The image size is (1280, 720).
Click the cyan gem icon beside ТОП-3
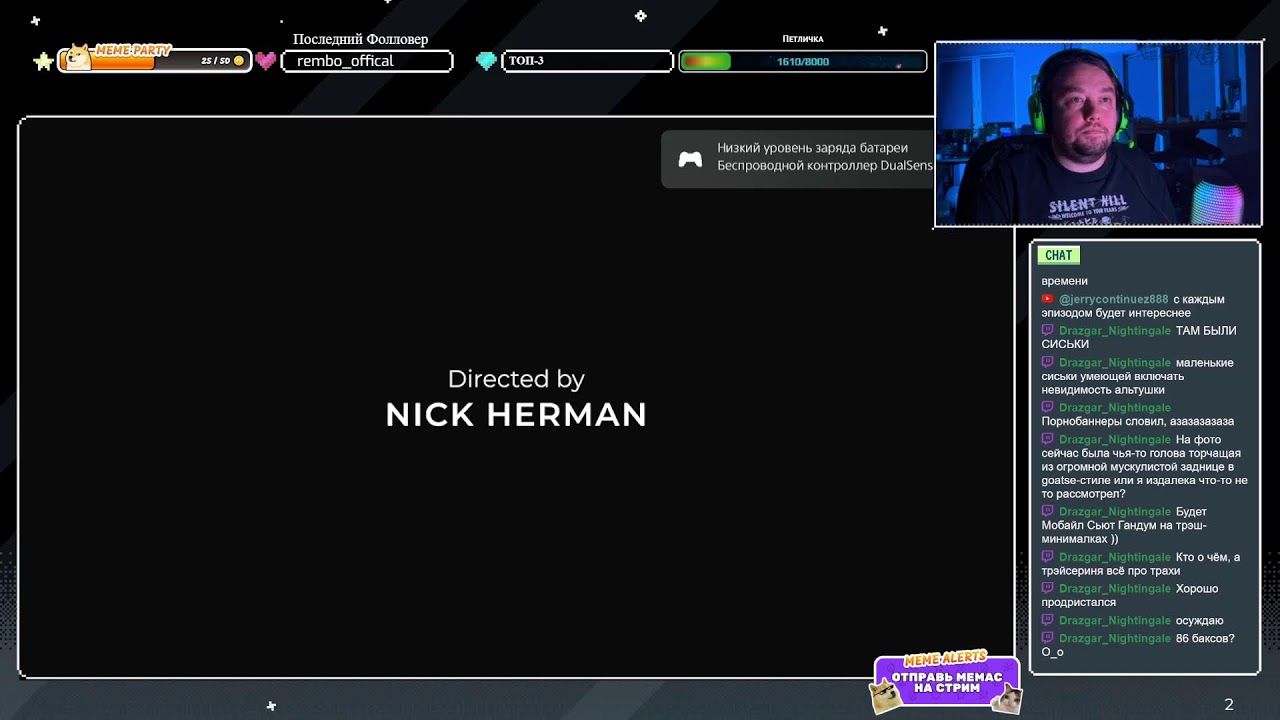[486, 61]
